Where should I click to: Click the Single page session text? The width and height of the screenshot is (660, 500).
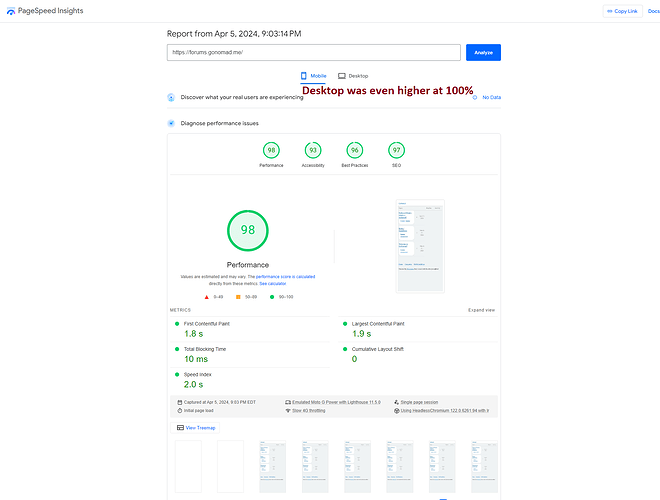coord(419,402)
